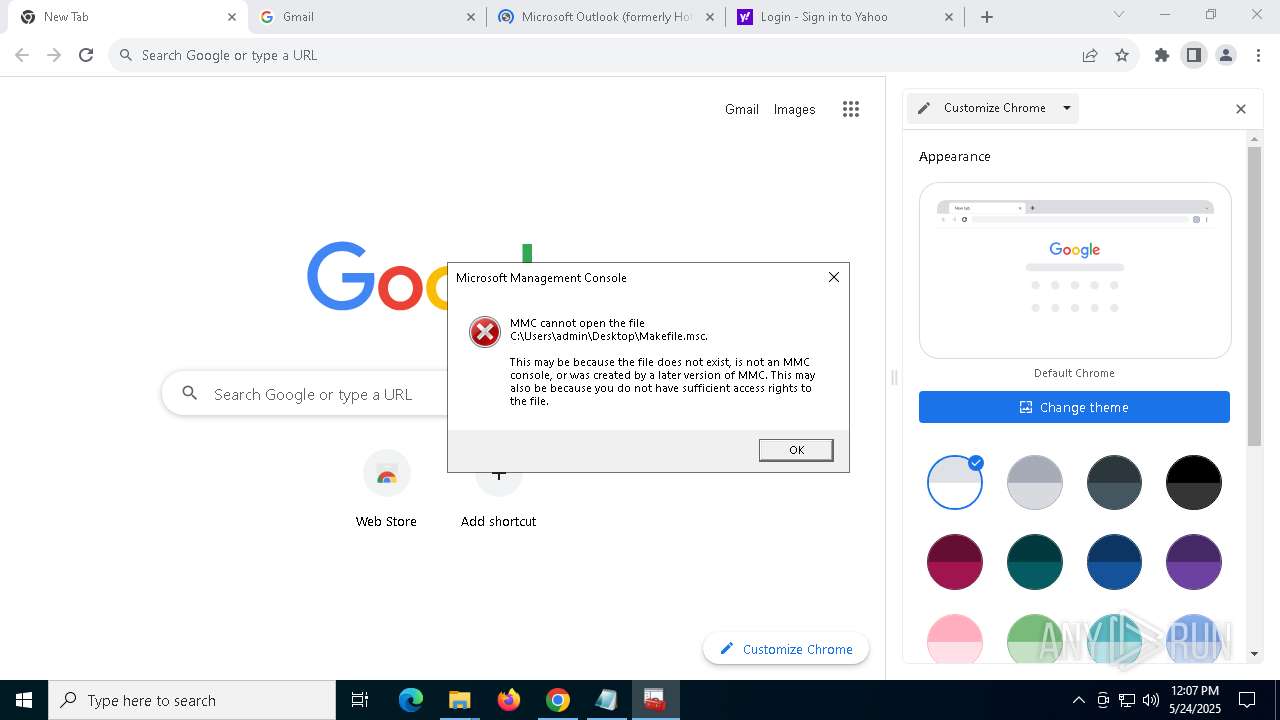The image size is (1280, 720).
Task: Open the MMC toolbox taskbar icon
Action: pos(655,700)
